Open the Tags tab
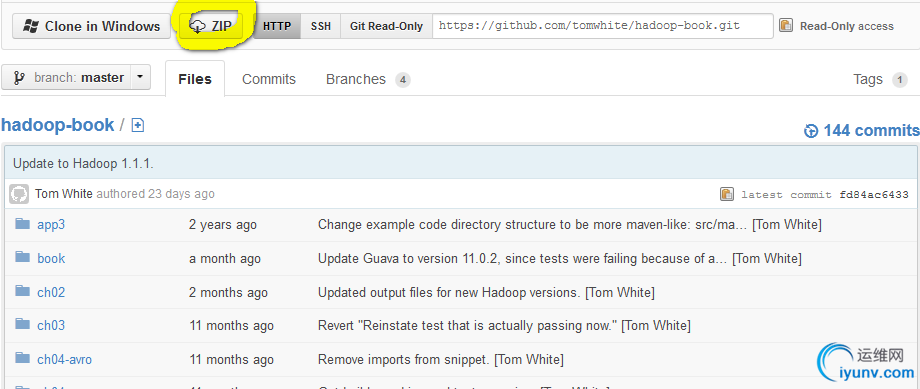 click(x=880, y=79)
